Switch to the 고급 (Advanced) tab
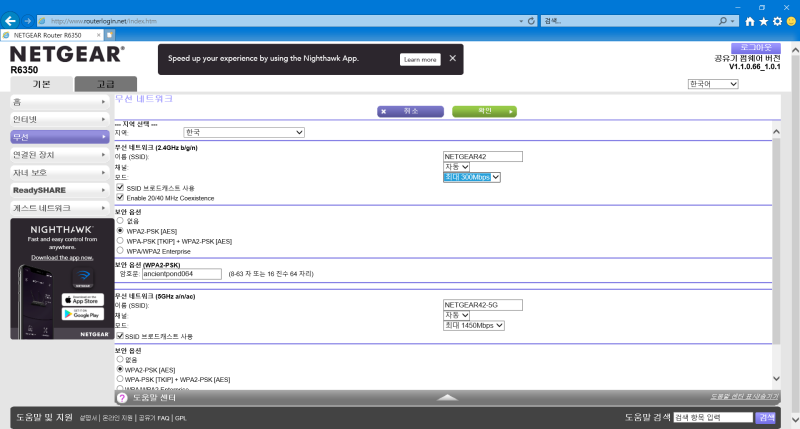Image resolution: width=800 pixels, height=429 pixels. point(106,84)
